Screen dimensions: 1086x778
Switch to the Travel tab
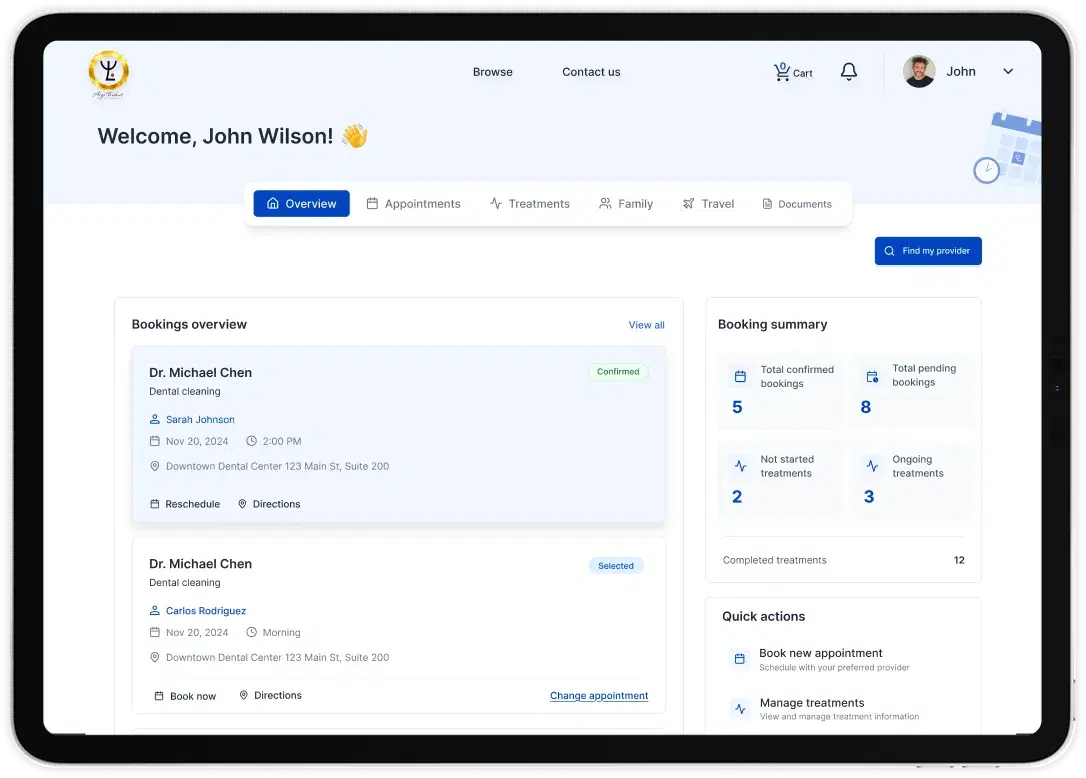(708, 204)
